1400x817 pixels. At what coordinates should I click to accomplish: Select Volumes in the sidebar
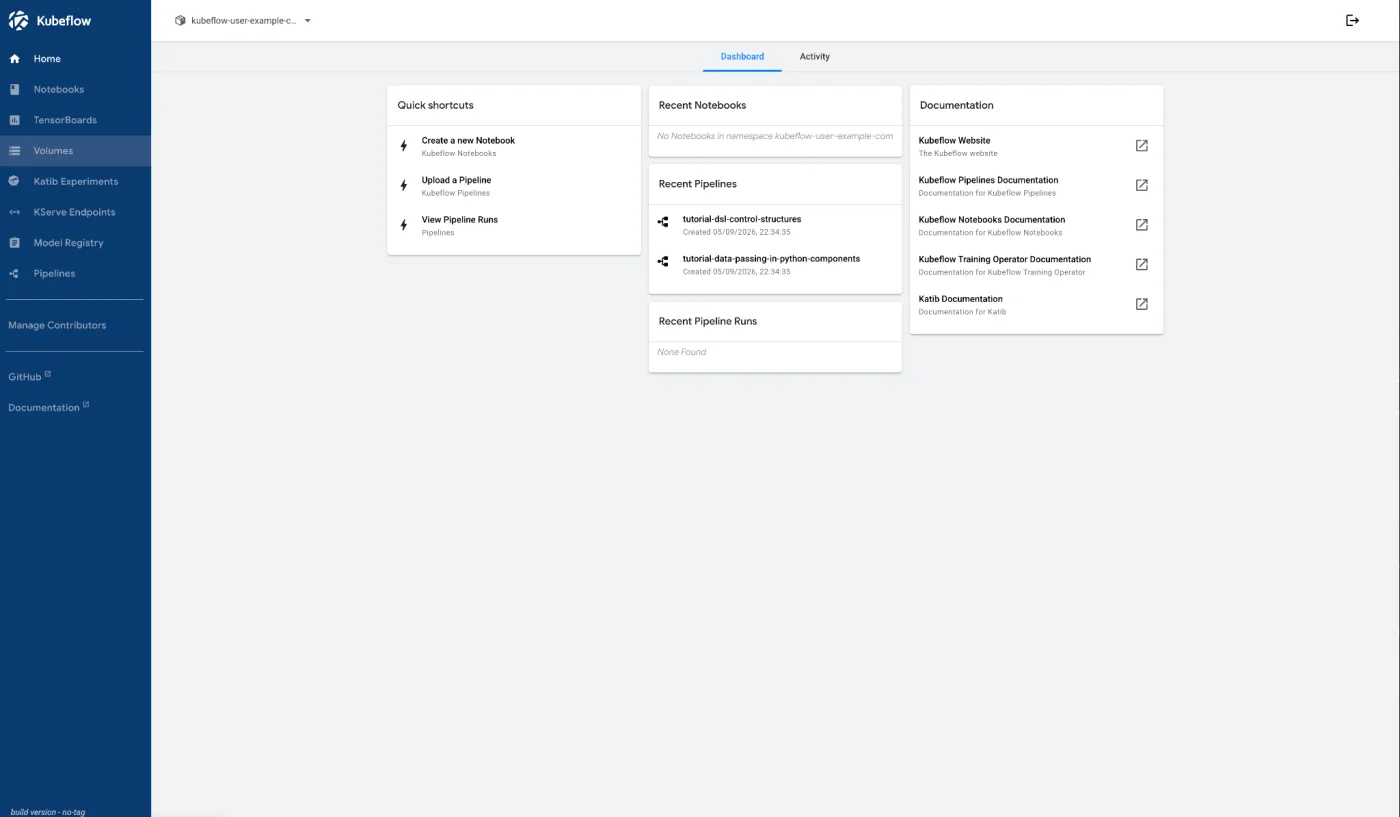[75, 151]
